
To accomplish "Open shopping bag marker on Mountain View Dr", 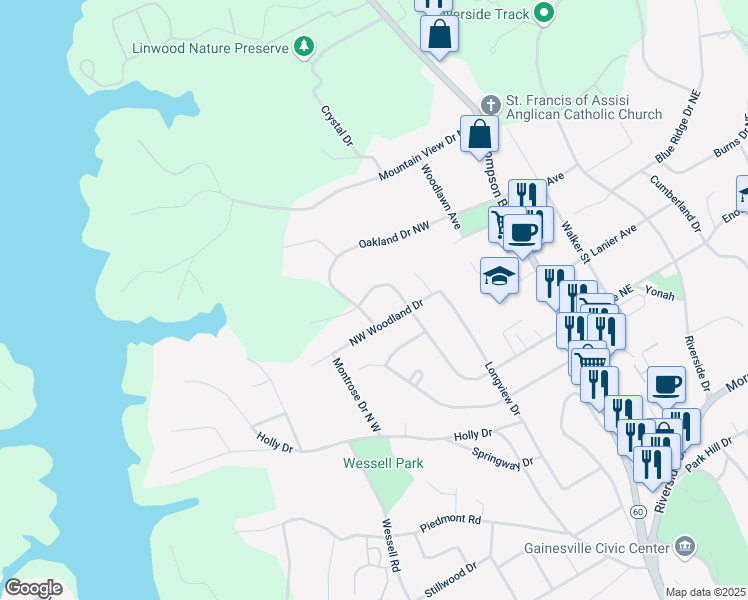I will pyautogui.click(x=479, y=134).
